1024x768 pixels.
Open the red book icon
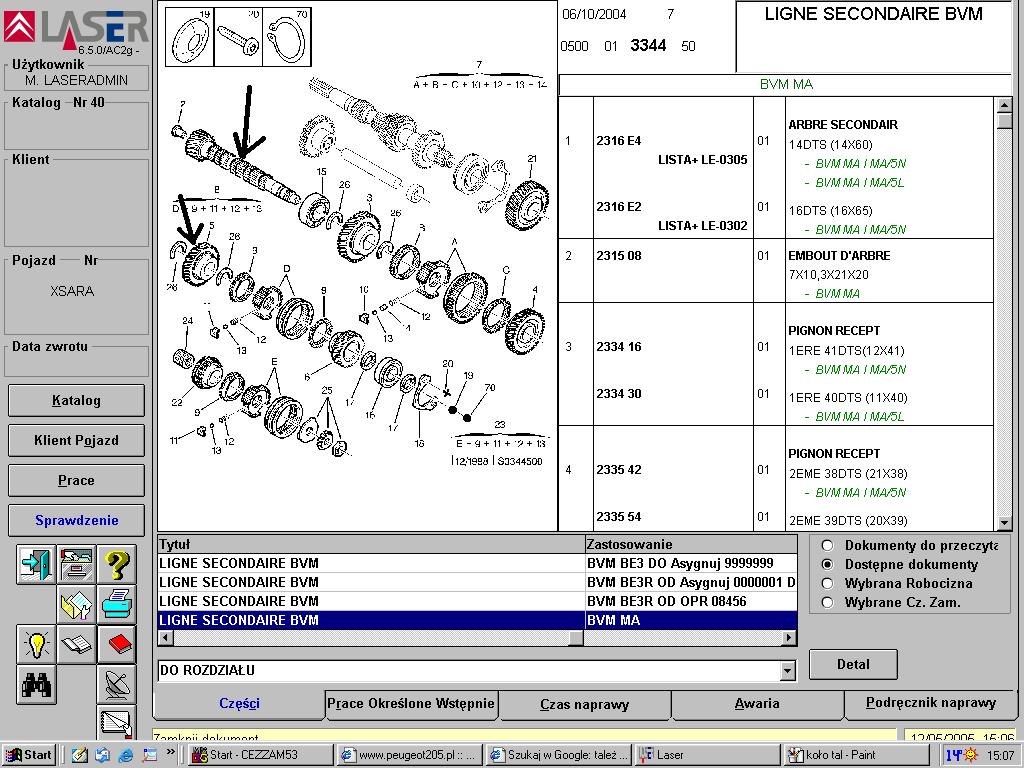click(116, 643)
